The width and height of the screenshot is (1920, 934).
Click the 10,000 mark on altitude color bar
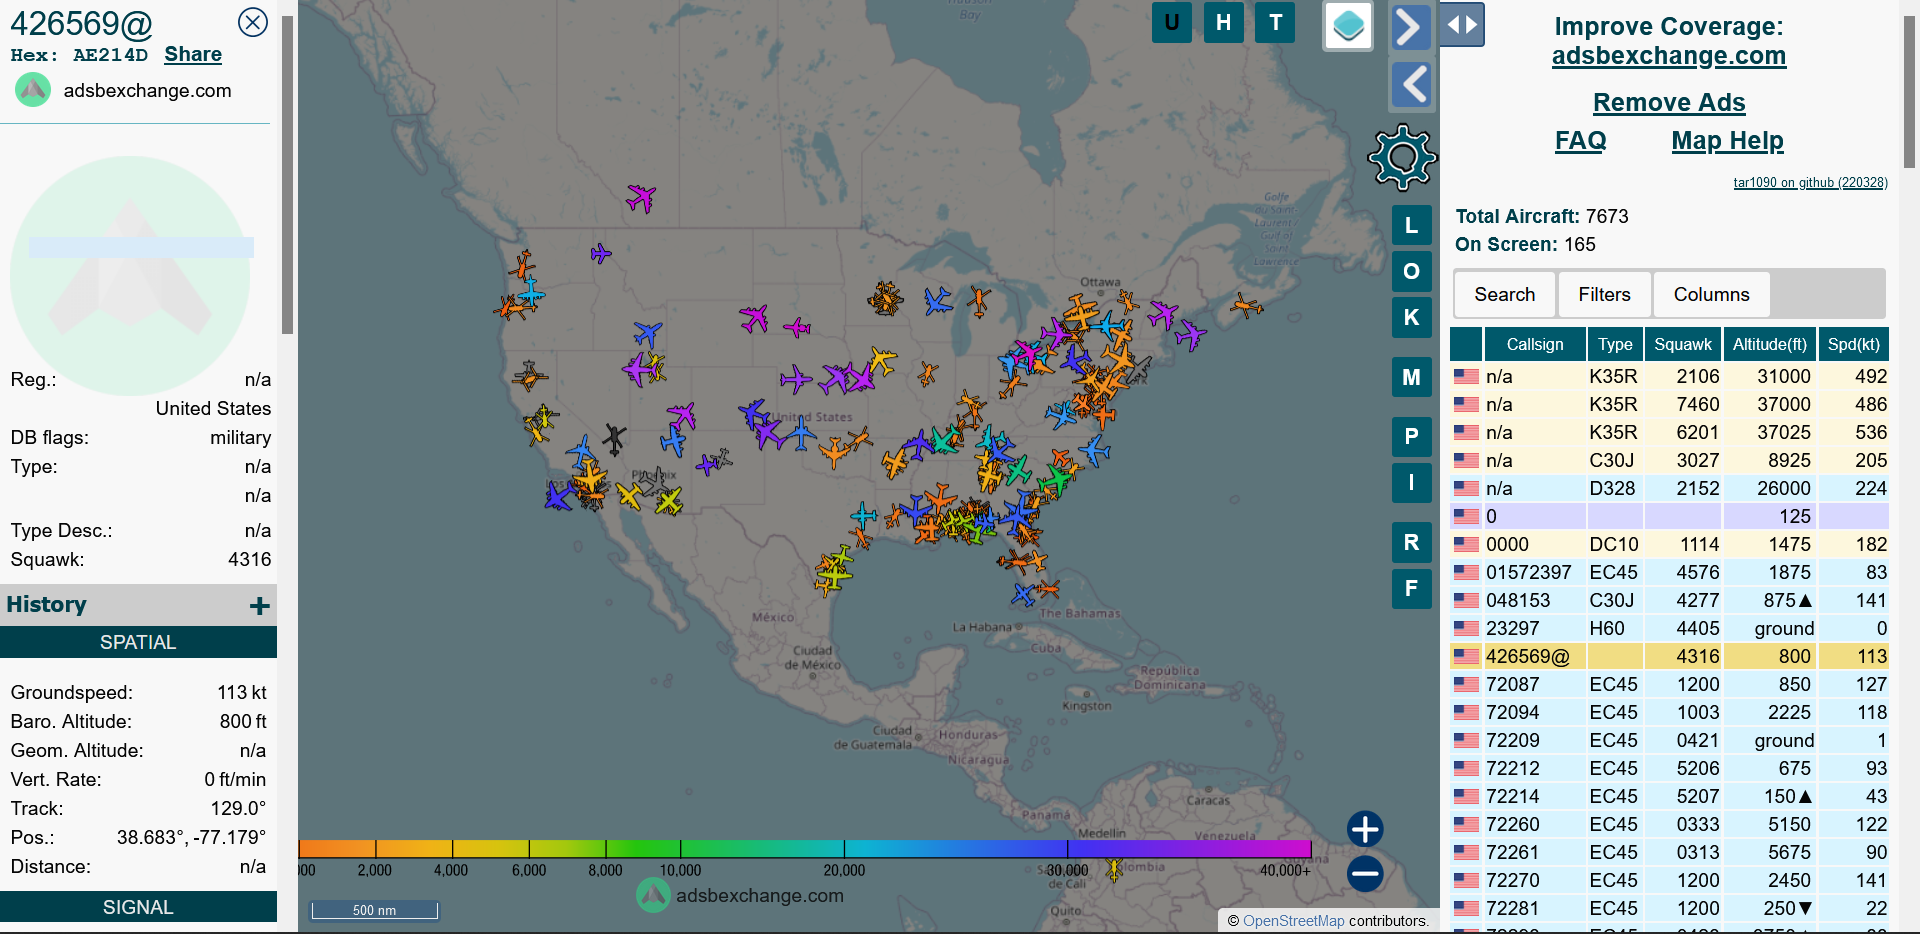pos(680,870)
